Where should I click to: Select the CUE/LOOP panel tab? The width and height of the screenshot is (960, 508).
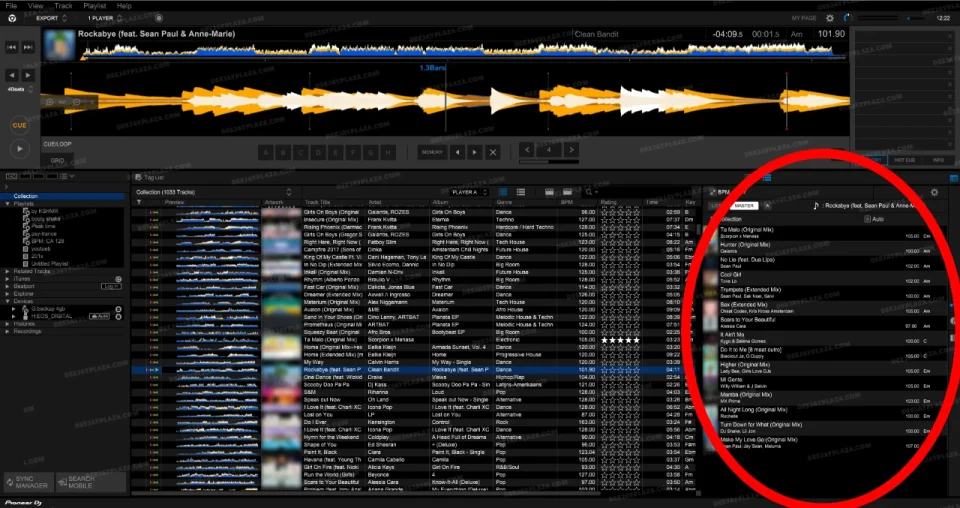(x=58, y=144)
